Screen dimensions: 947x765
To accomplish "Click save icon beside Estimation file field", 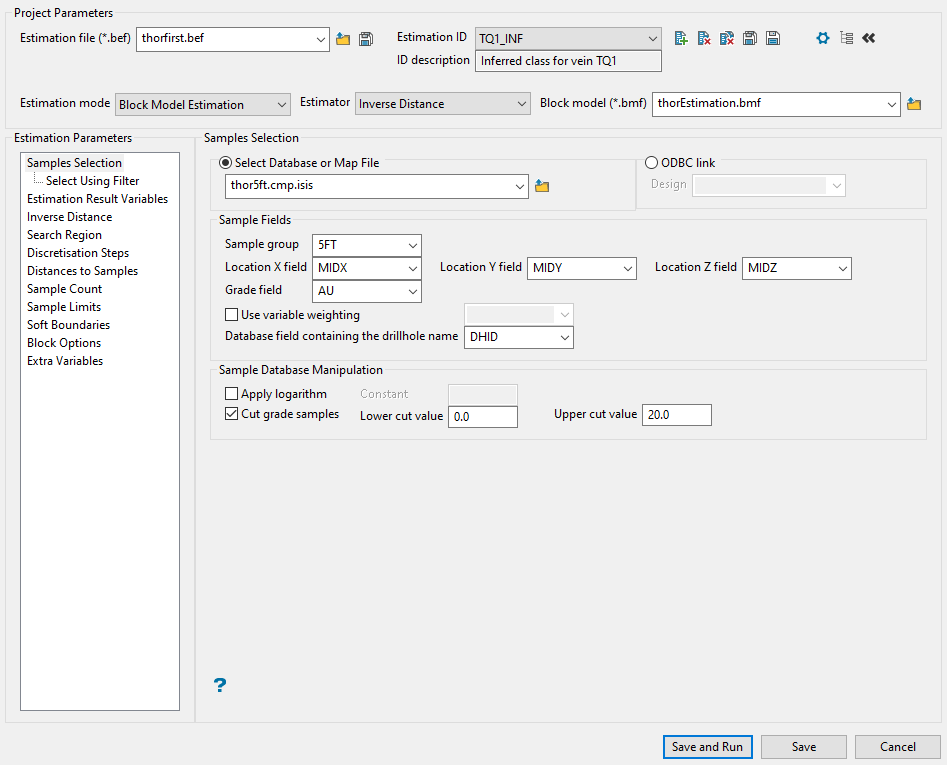I will (x=366, y=39).
